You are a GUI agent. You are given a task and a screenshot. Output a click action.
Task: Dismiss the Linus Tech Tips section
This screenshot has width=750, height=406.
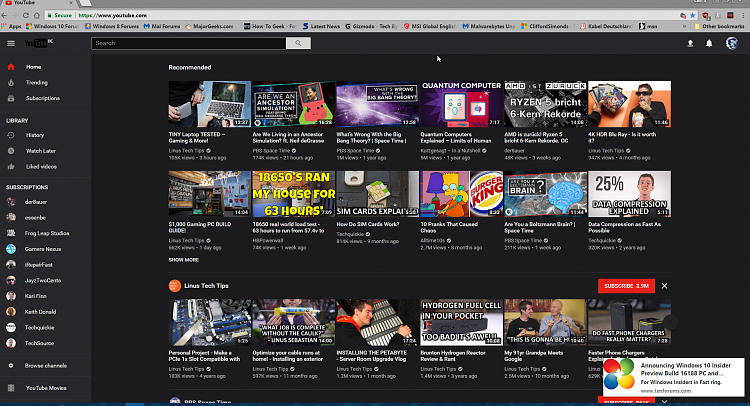664,286
